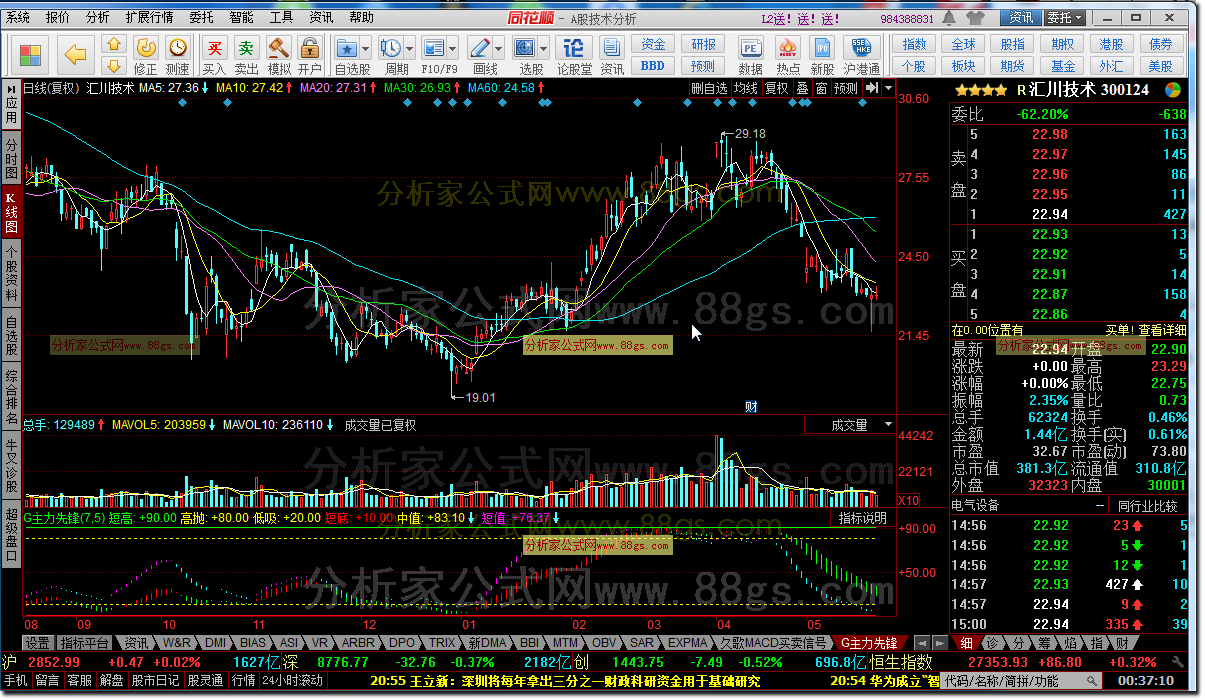Select the BIAS indicator tab

tap(253, 642)
